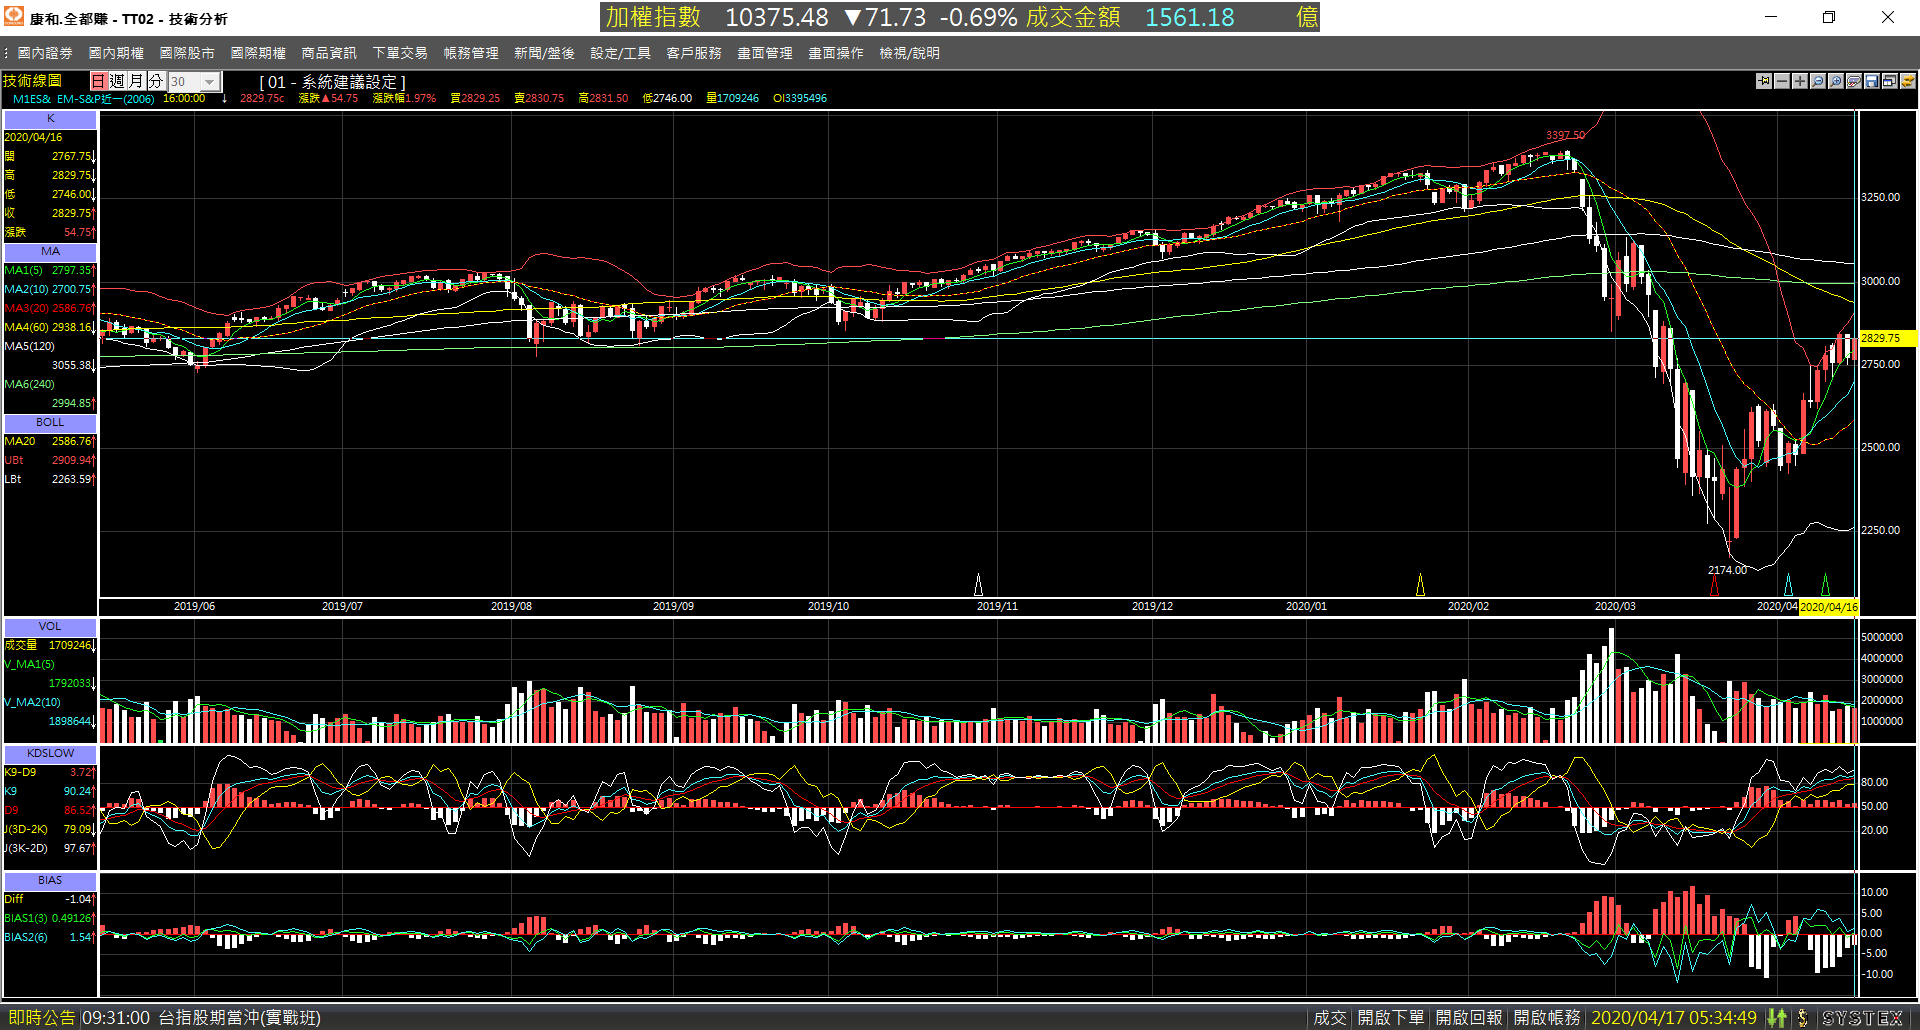Switch chart to monthly 月 period
Screen dimensions: 1920x1030
136,81
